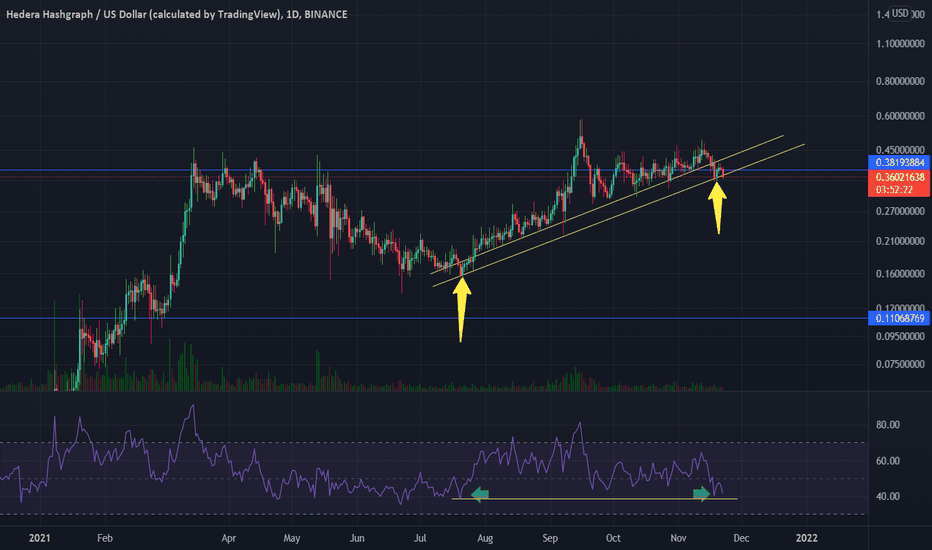Click the 2022 label on time axis
This screenshot has height=550, width=932.
pyautogui.click(x=807, y=538)
